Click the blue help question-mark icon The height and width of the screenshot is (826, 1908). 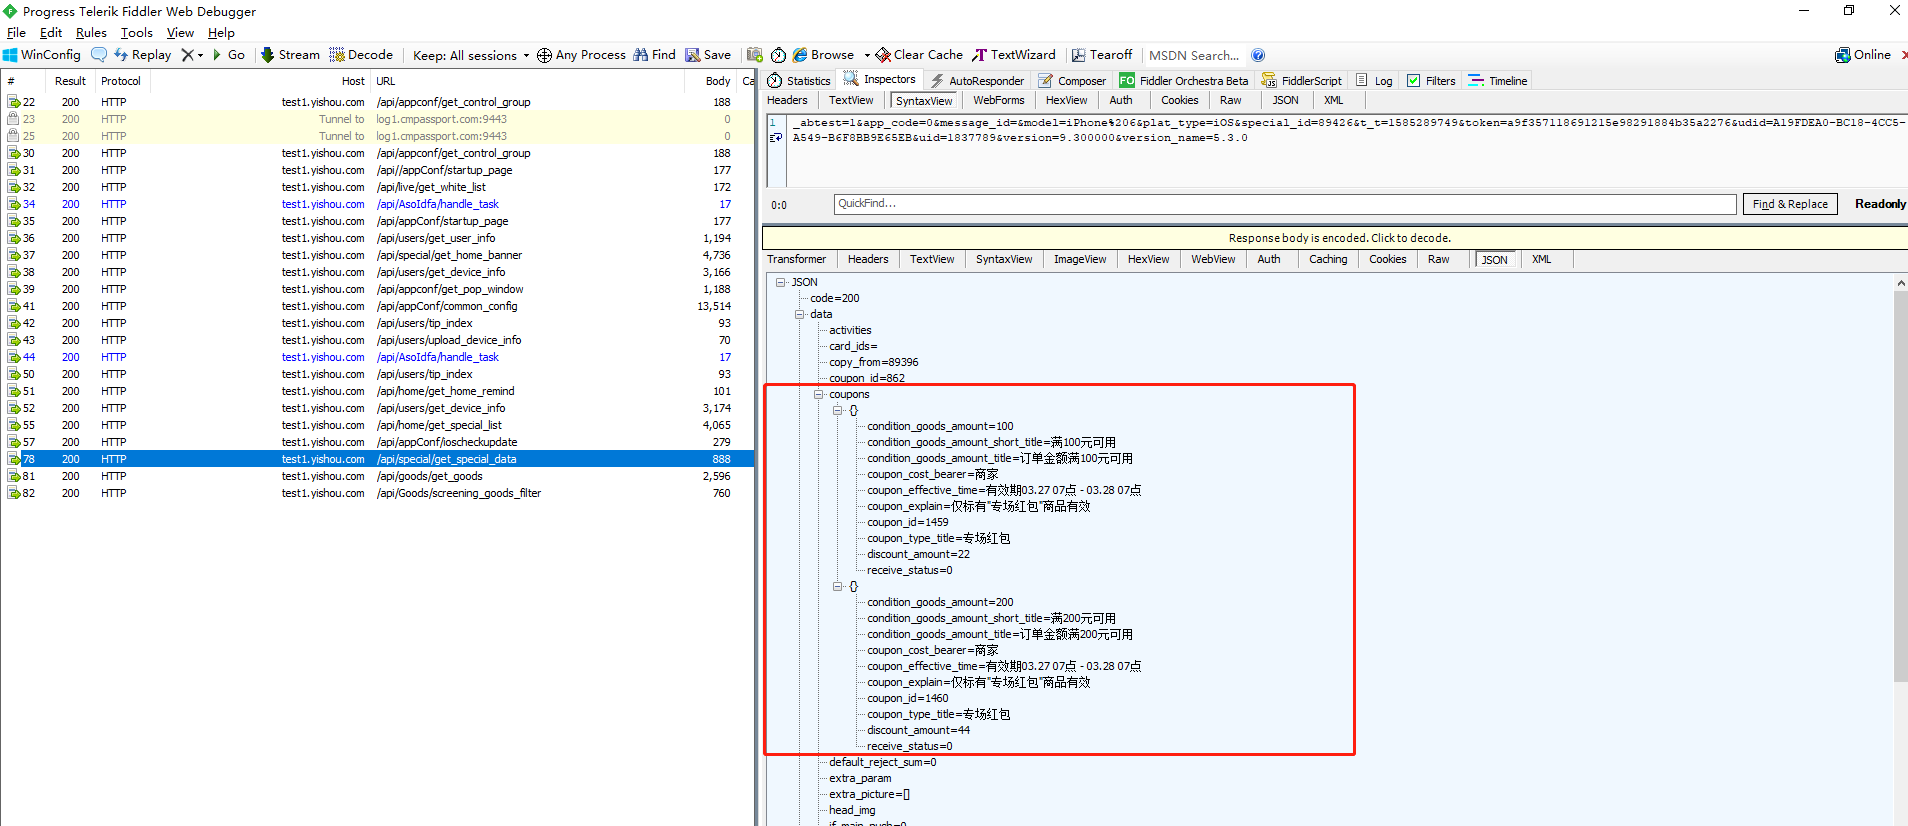[x=1258, y=55]
